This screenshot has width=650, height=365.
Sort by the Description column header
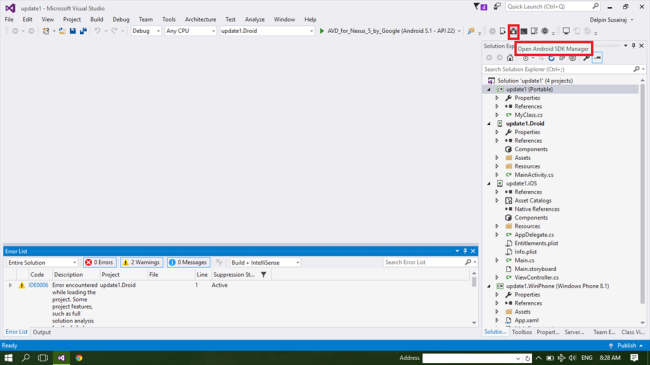(x=68, y=275)
